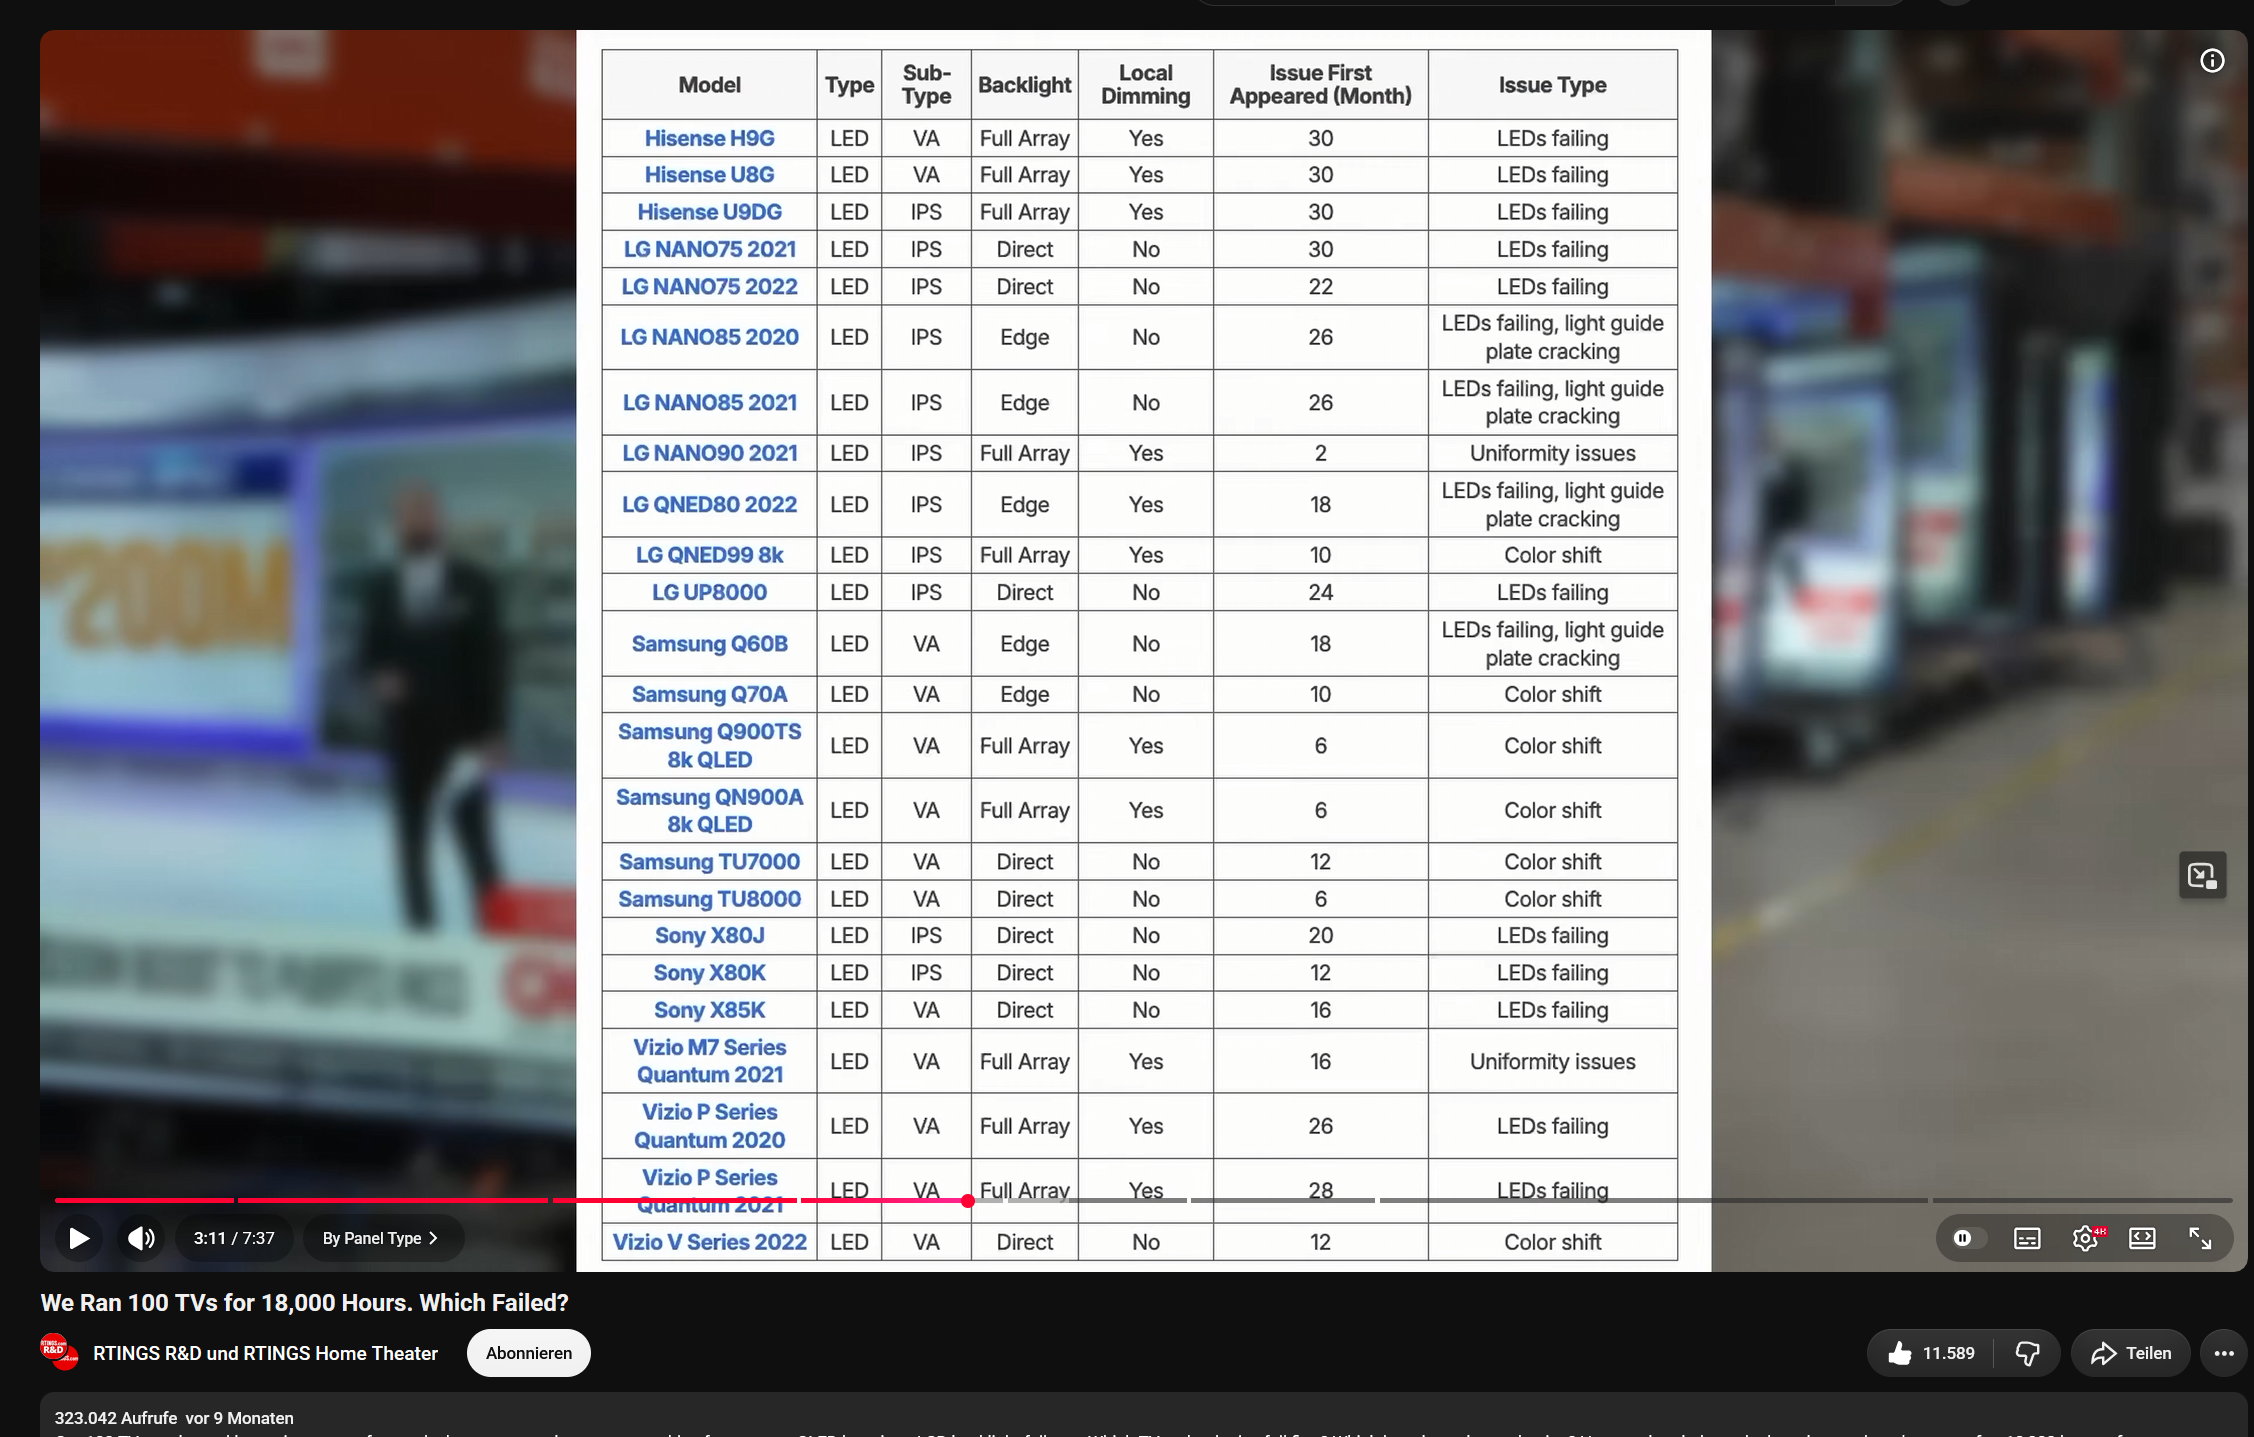Screen dimensions: 2254x1437
Task: Open the video settings gear
Action: 2086,1238
